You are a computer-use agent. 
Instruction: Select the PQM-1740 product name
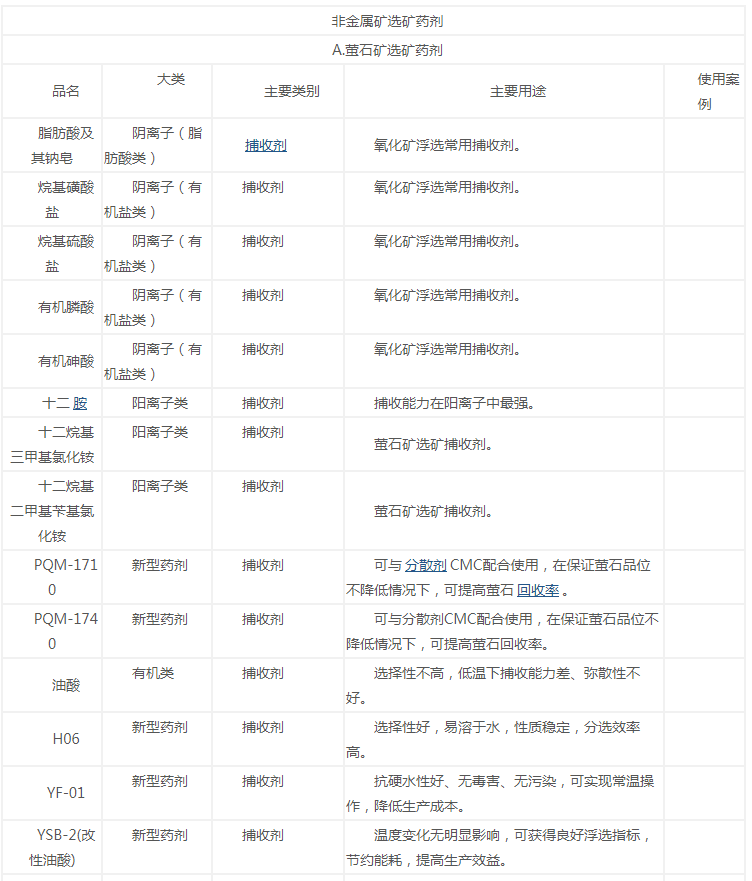(66, 631)
